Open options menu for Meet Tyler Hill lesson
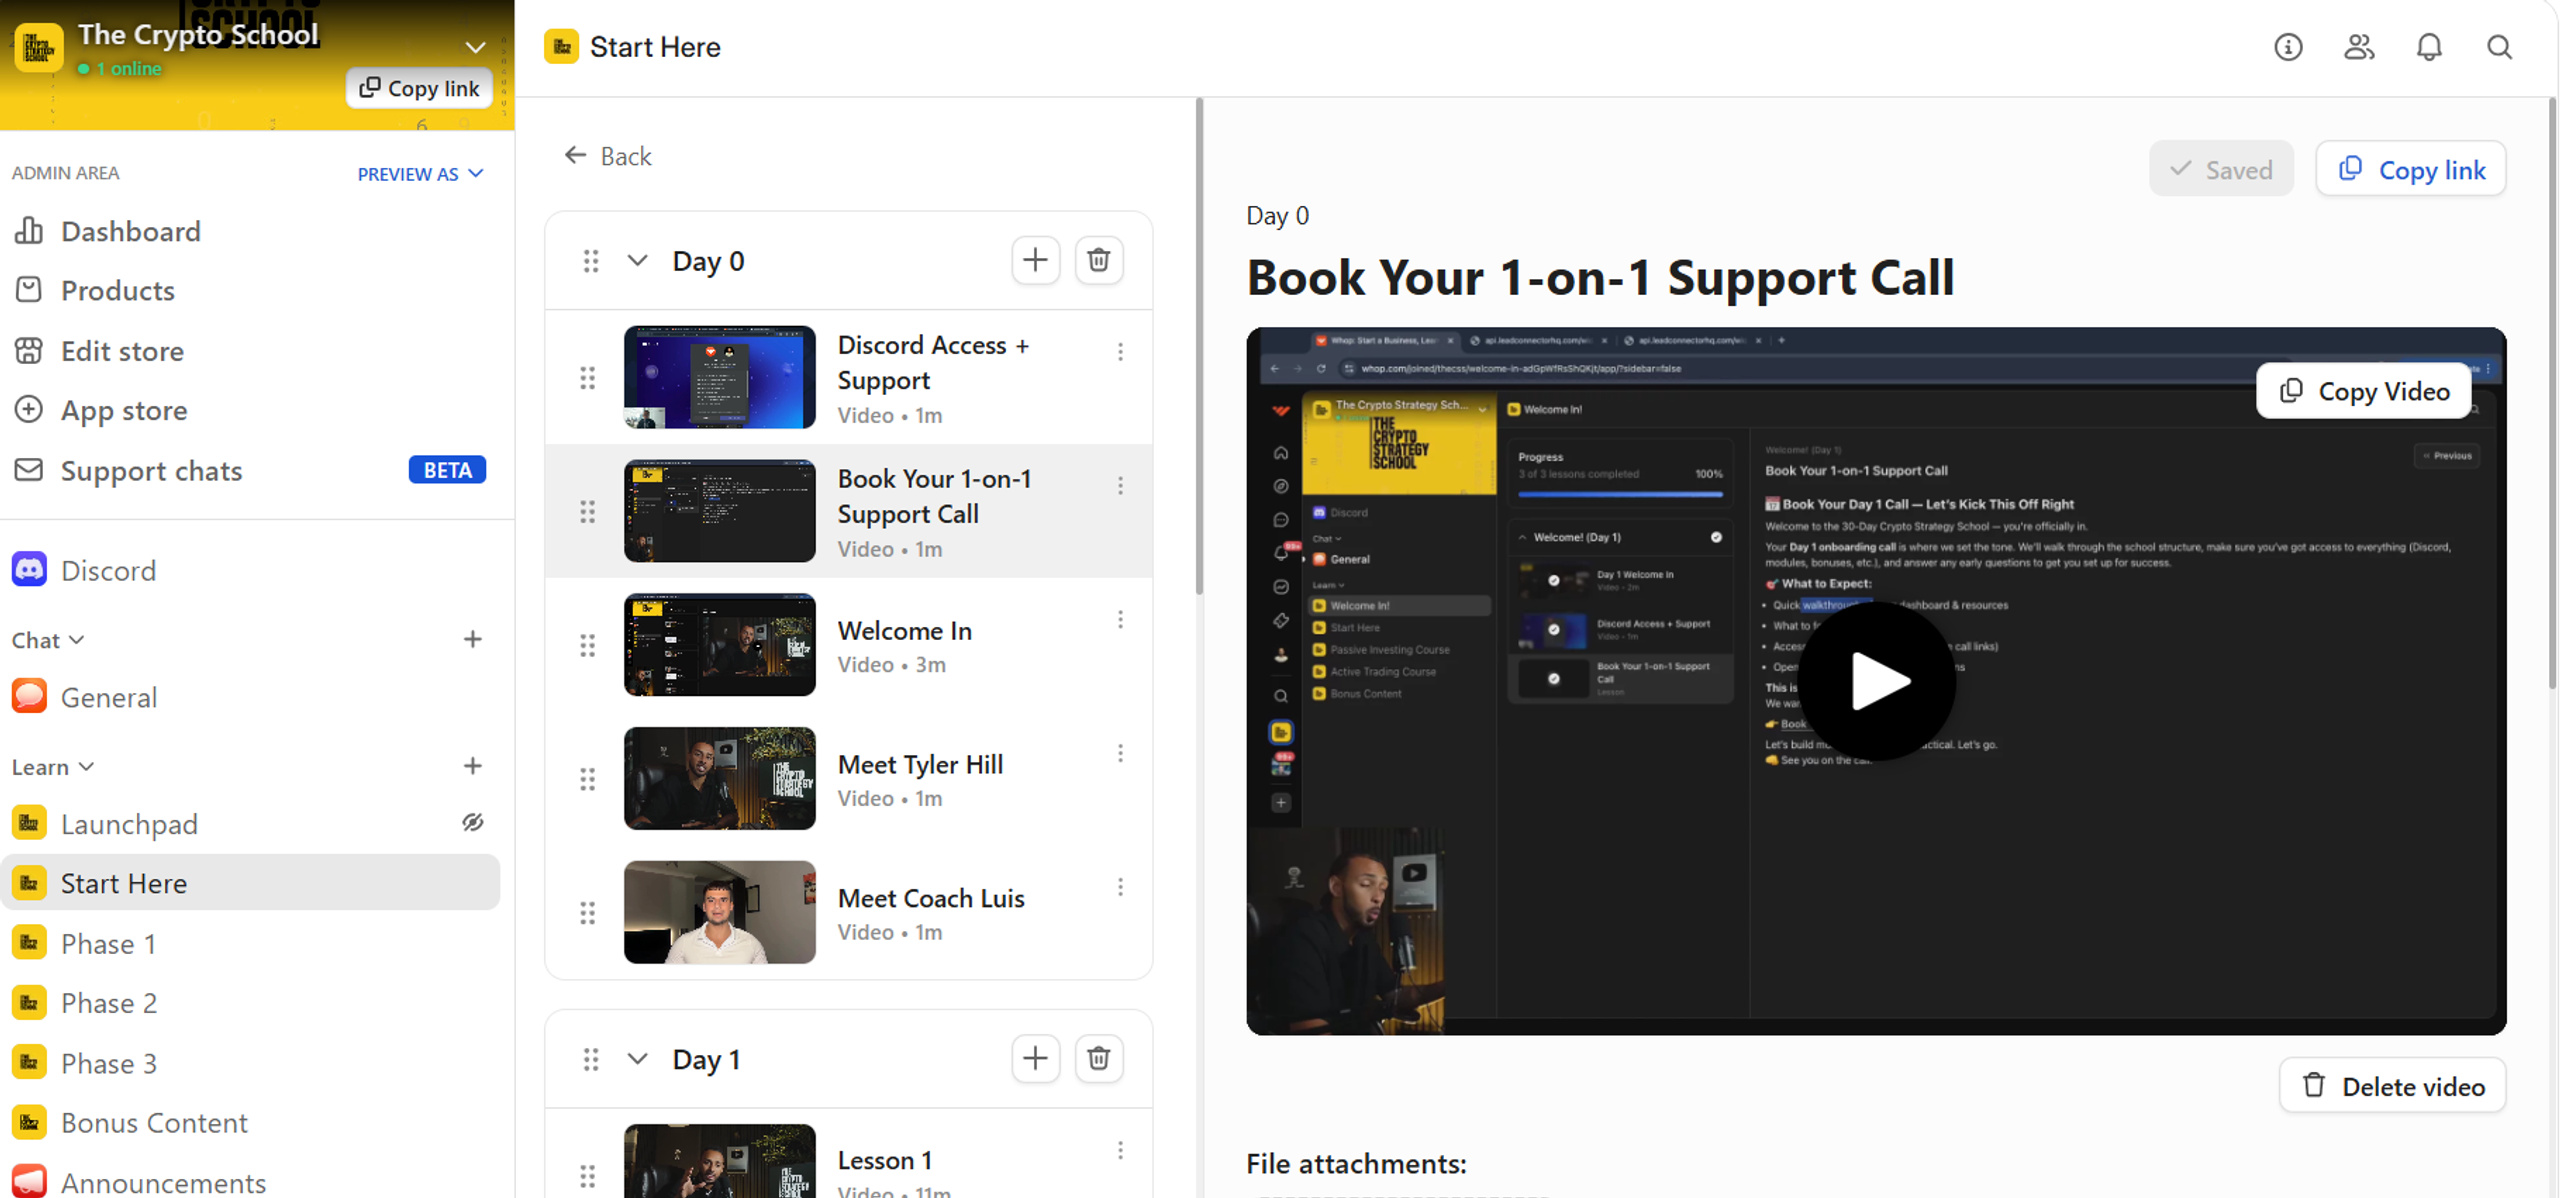The height and width of the screenshot is (1198, 2560). tap(1120, 753)
